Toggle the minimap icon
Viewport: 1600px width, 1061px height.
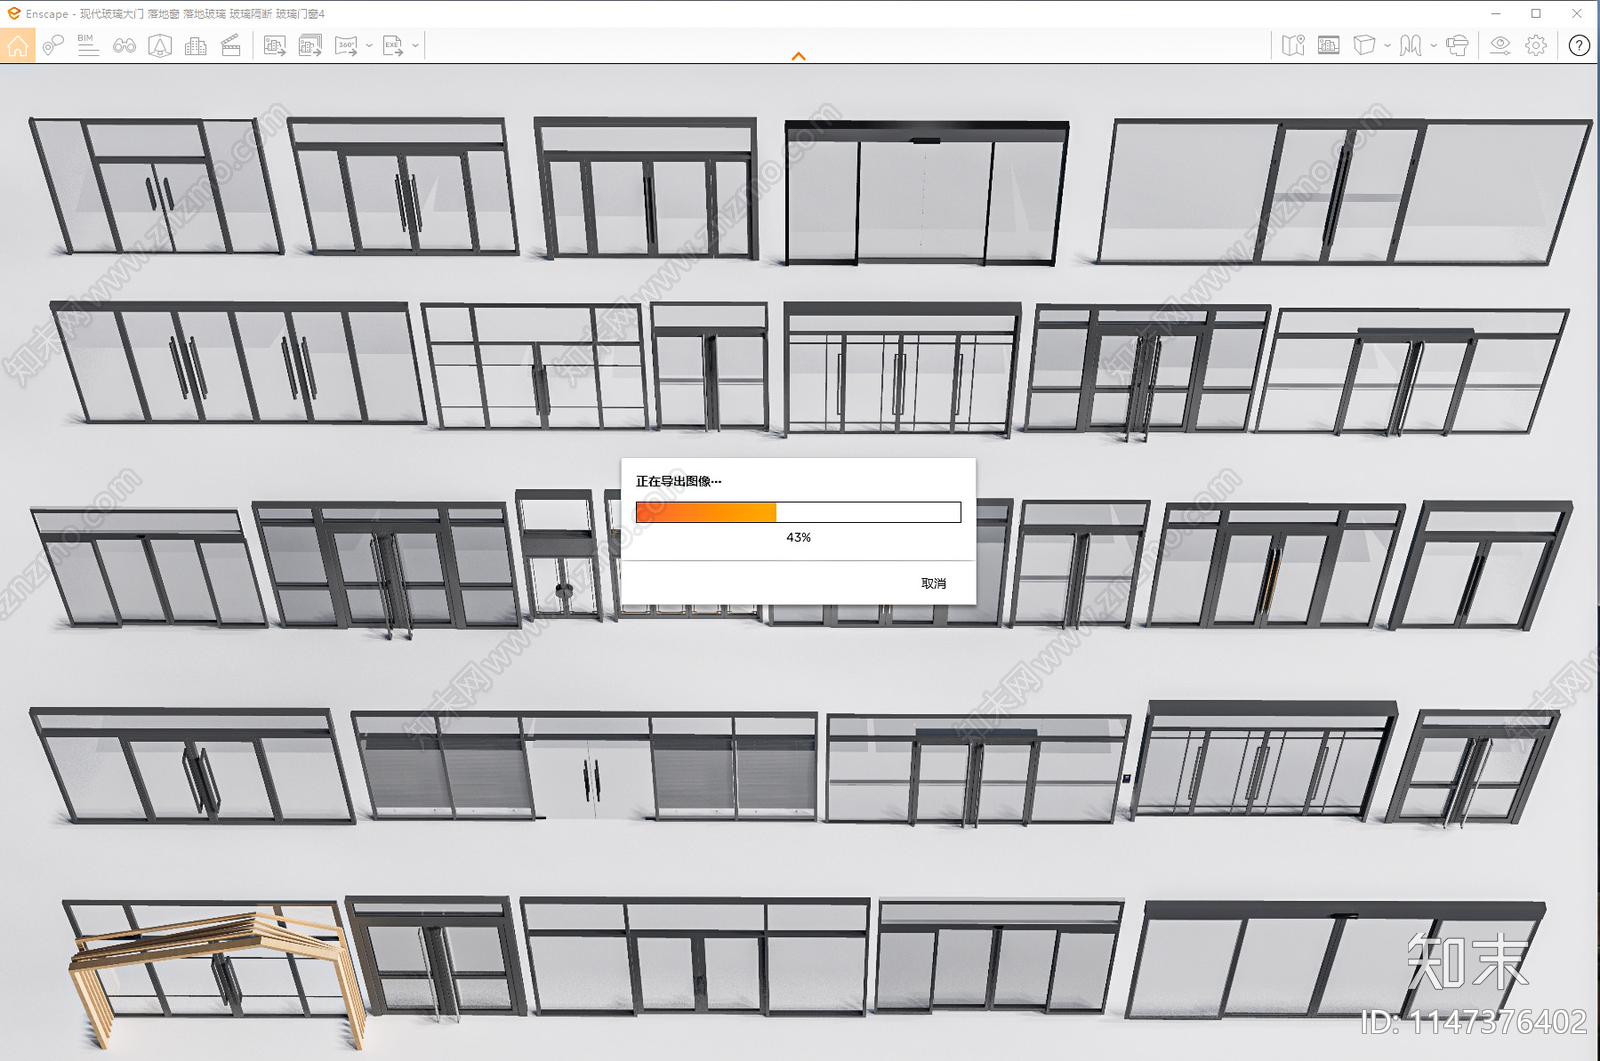pos(1293,46)
